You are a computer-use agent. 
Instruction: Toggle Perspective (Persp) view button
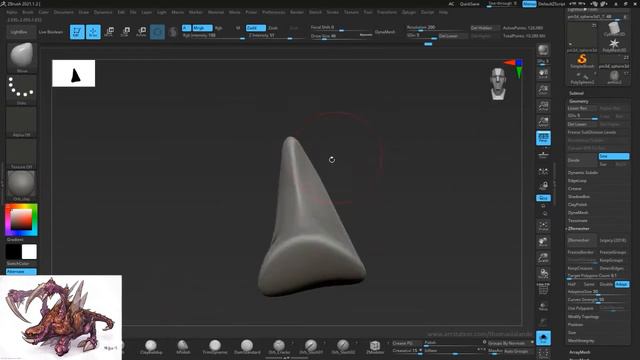point(543,138)
